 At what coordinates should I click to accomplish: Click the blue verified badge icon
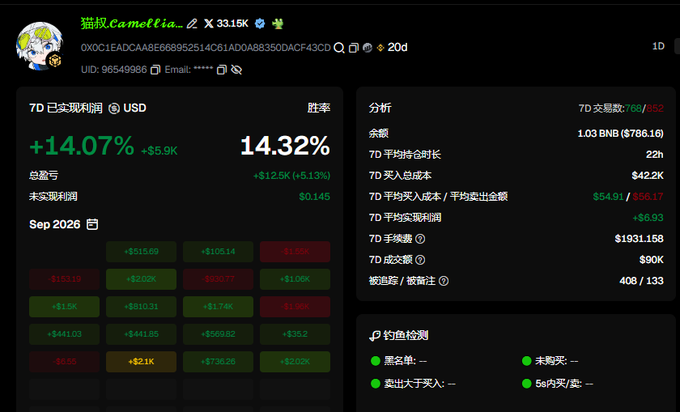pyautogui.click(x=260, y=23)
